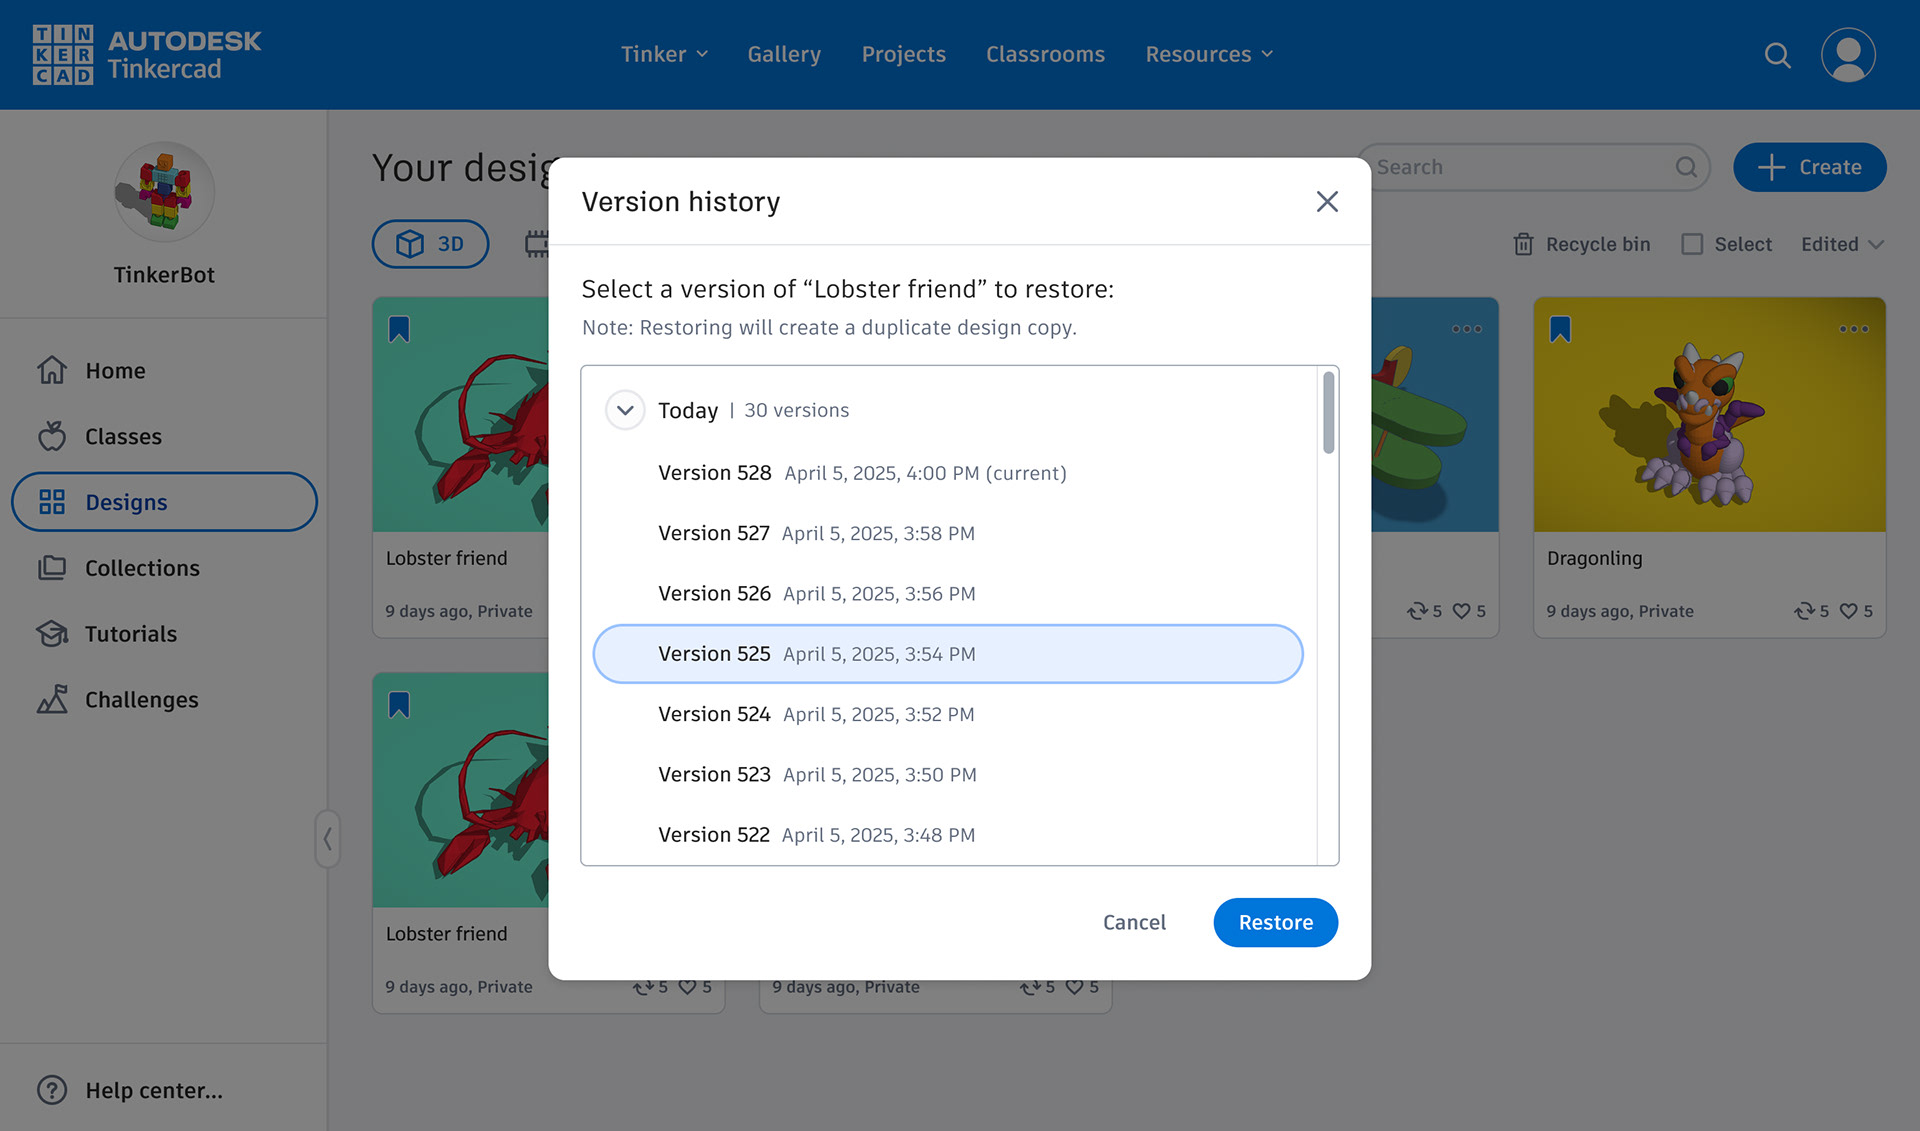The height and width of the screenshot is (1131, 1920).
Task: Open the Edited sort dropdown
Action: [x=1841, y=244]
